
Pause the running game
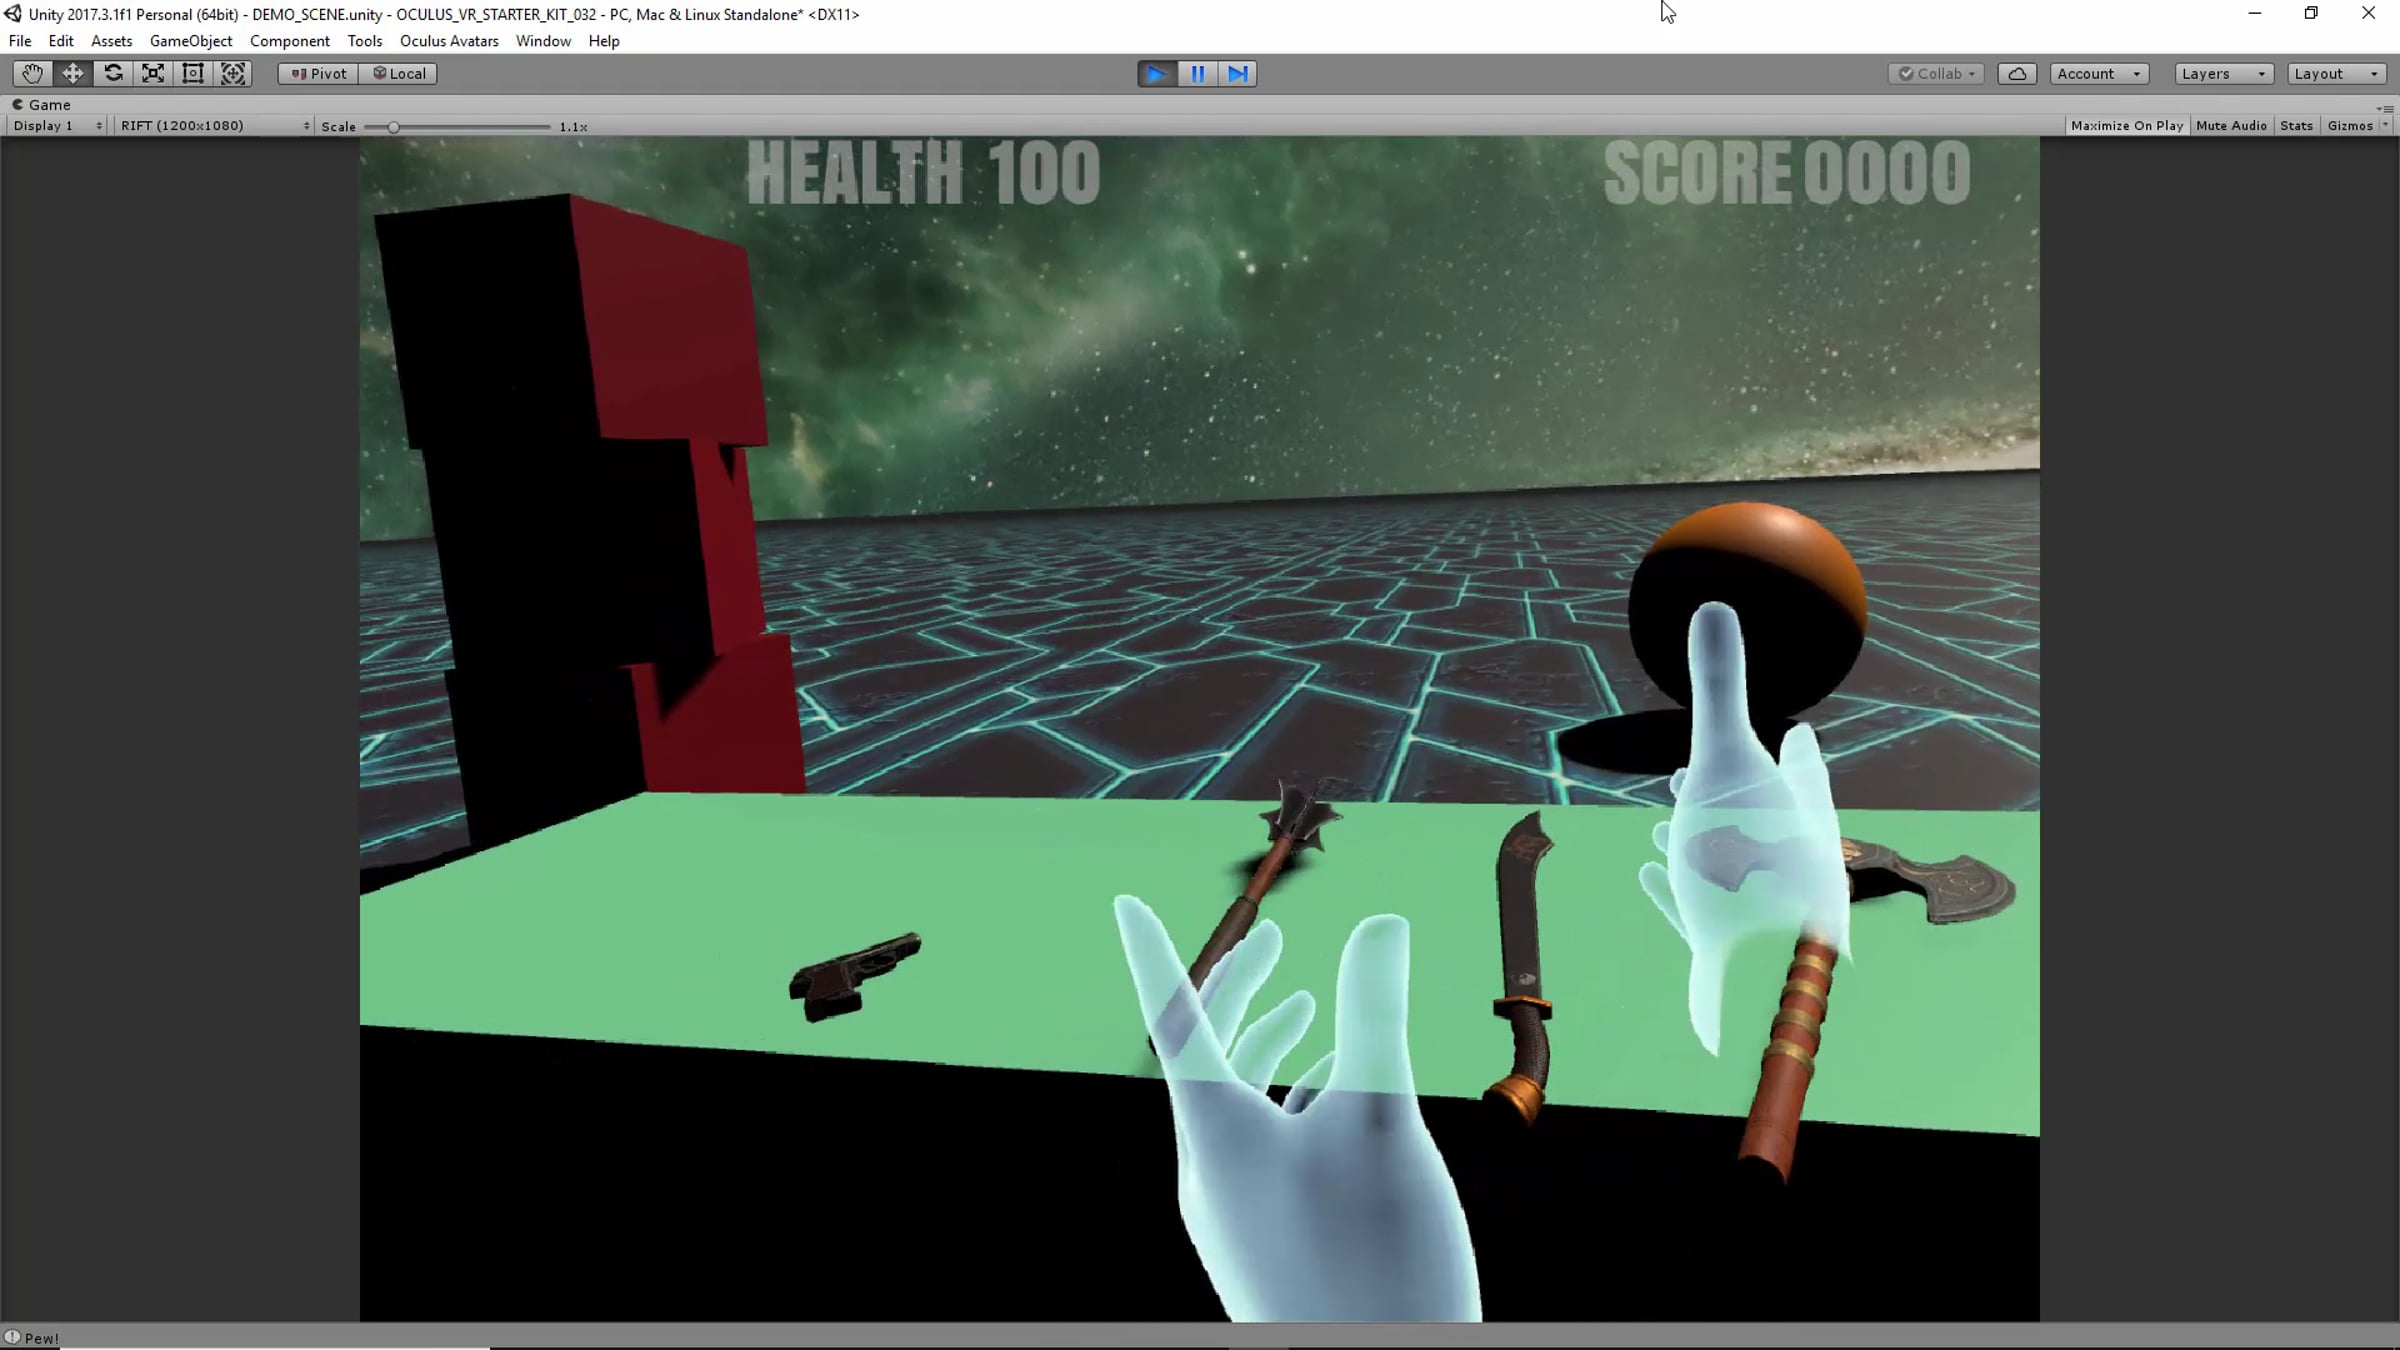pos(1197,74)
